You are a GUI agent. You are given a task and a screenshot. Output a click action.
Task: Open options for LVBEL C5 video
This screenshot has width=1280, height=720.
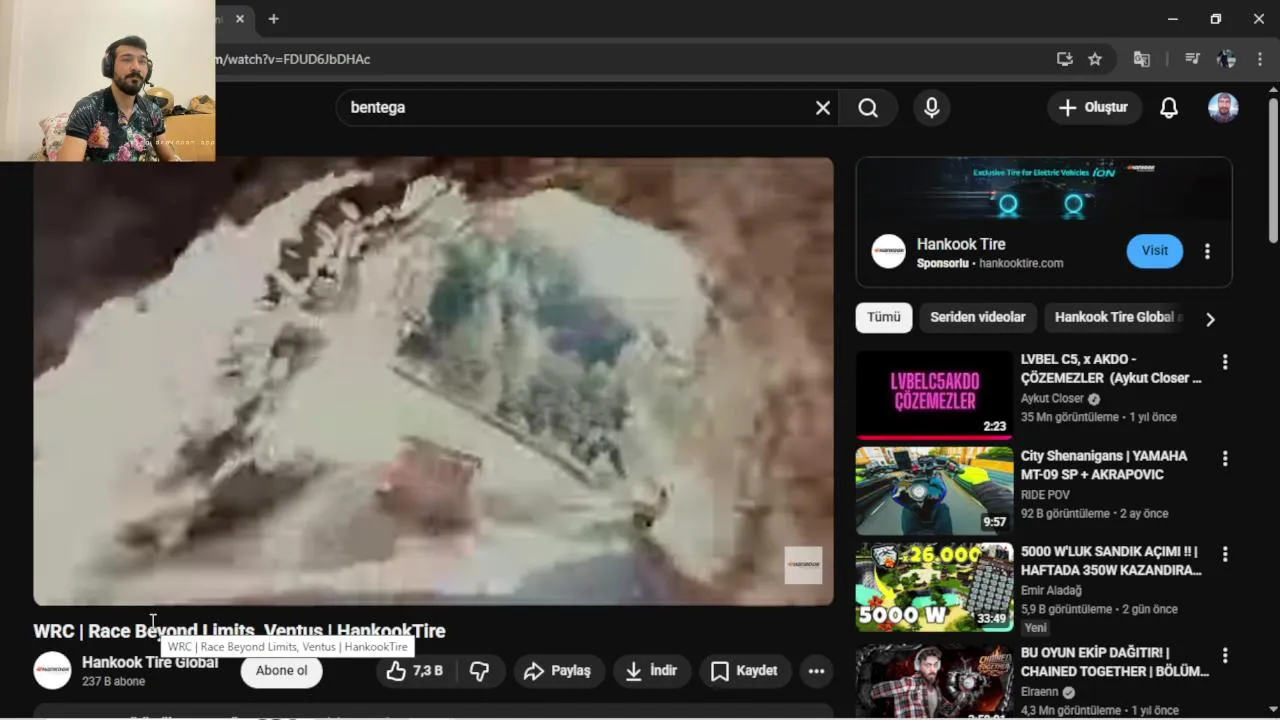1224,362
